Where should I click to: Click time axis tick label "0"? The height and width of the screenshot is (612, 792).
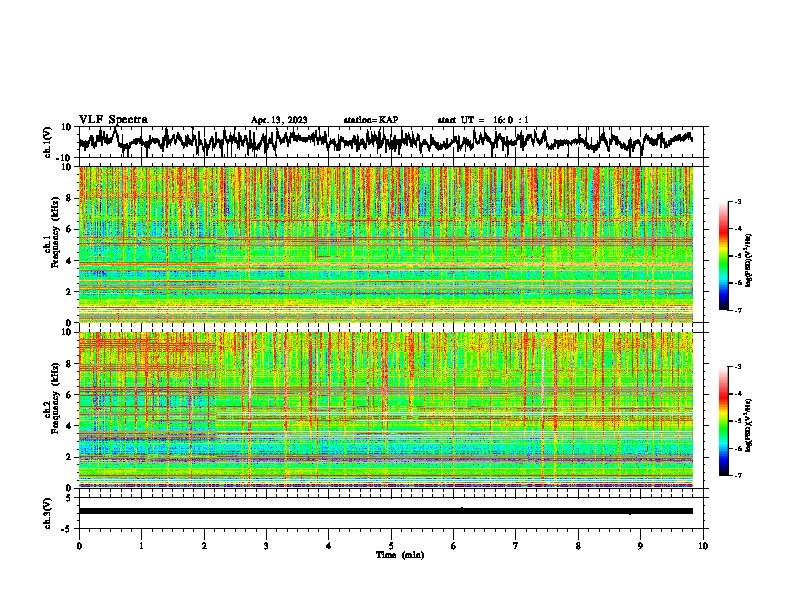[x=79, y=546]
